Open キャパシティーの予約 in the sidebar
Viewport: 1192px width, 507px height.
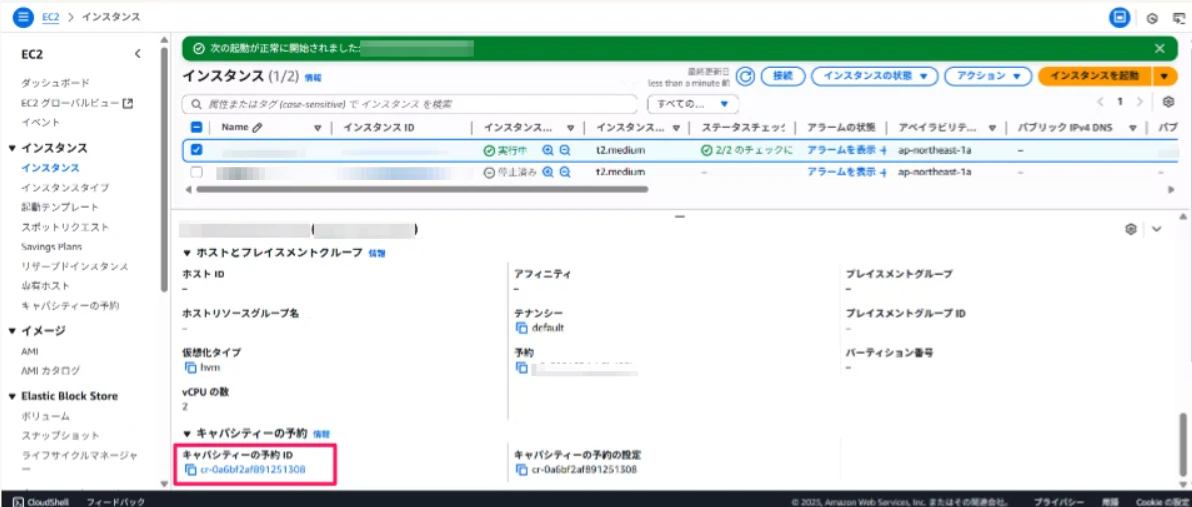pos(70,306)
